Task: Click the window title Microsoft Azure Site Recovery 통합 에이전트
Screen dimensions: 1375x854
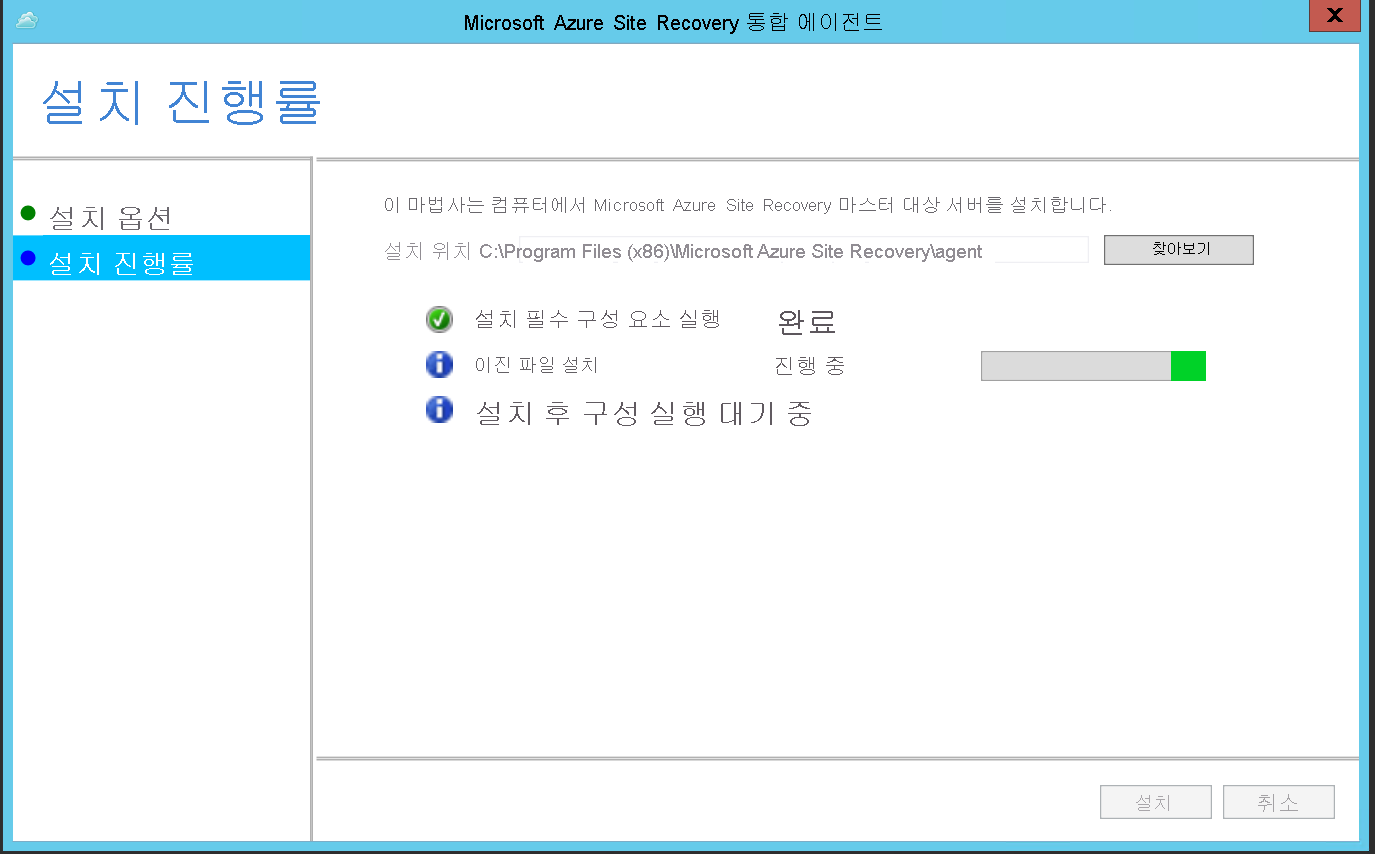Action: point(673,22)
